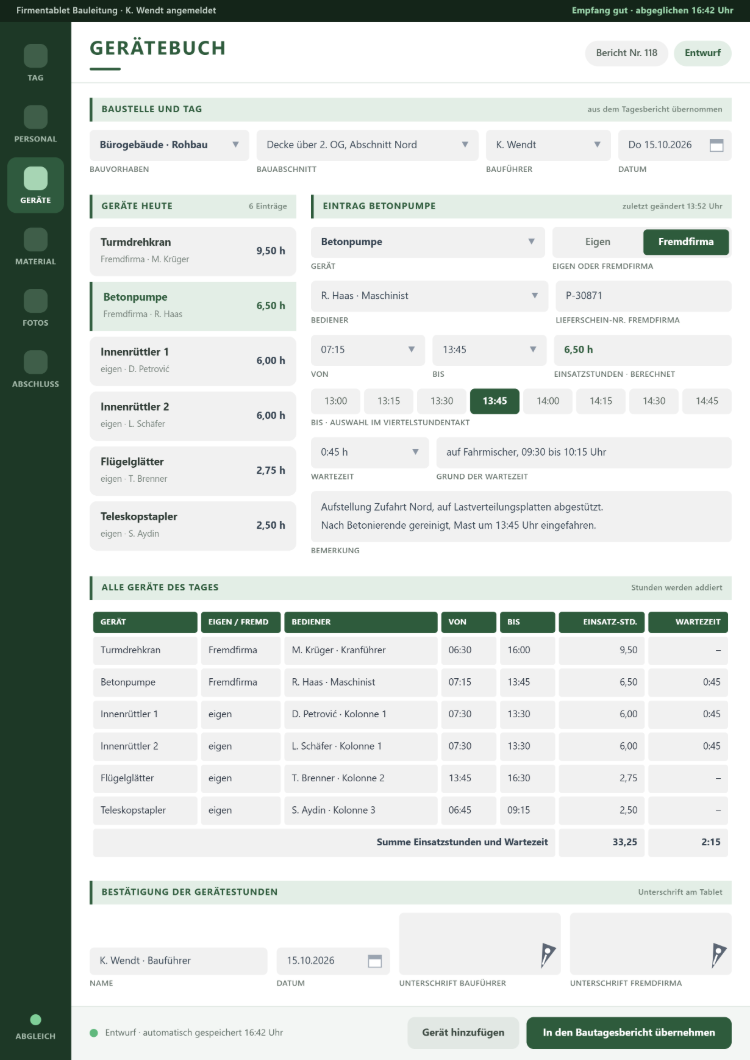The image size is (750, 1060).
Task: Click the Bericht Nr. 118 badge
Action: tap(626, 53)
